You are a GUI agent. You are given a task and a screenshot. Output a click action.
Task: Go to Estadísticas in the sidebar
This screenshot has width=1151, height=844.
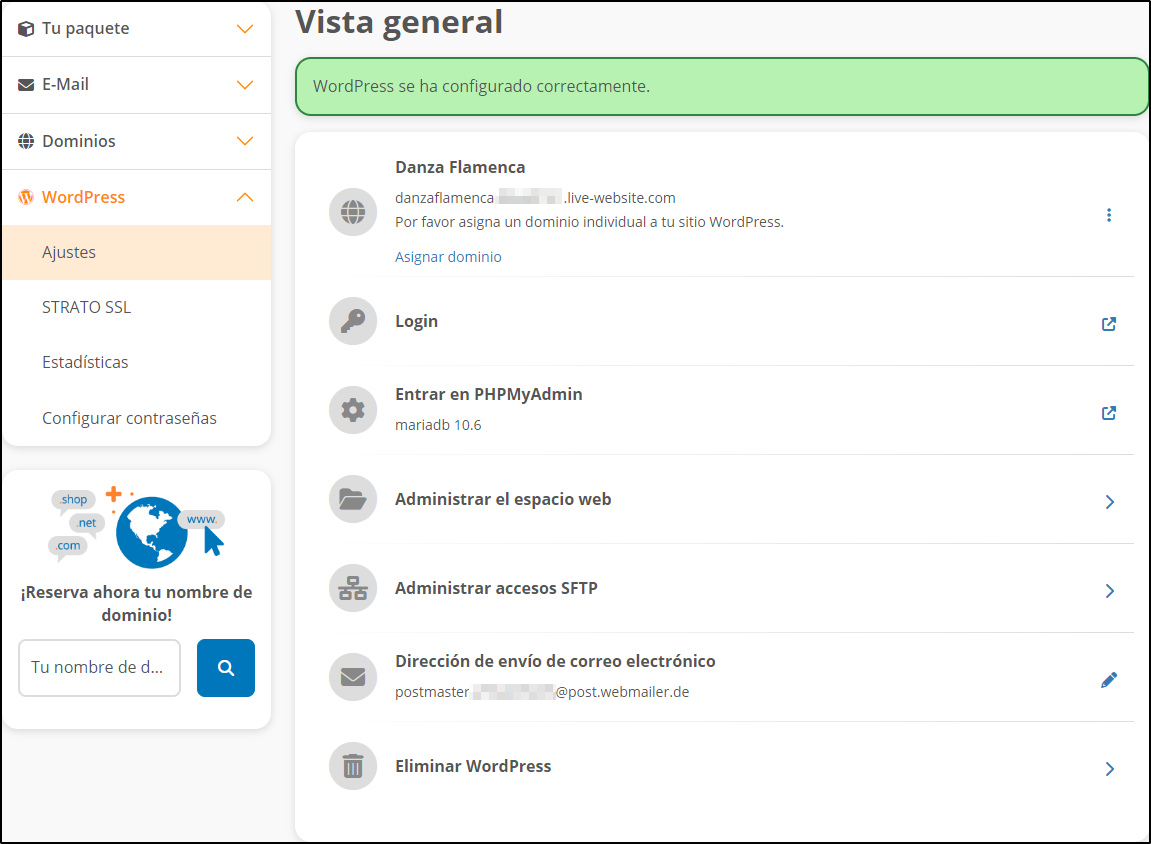(85, 362)
